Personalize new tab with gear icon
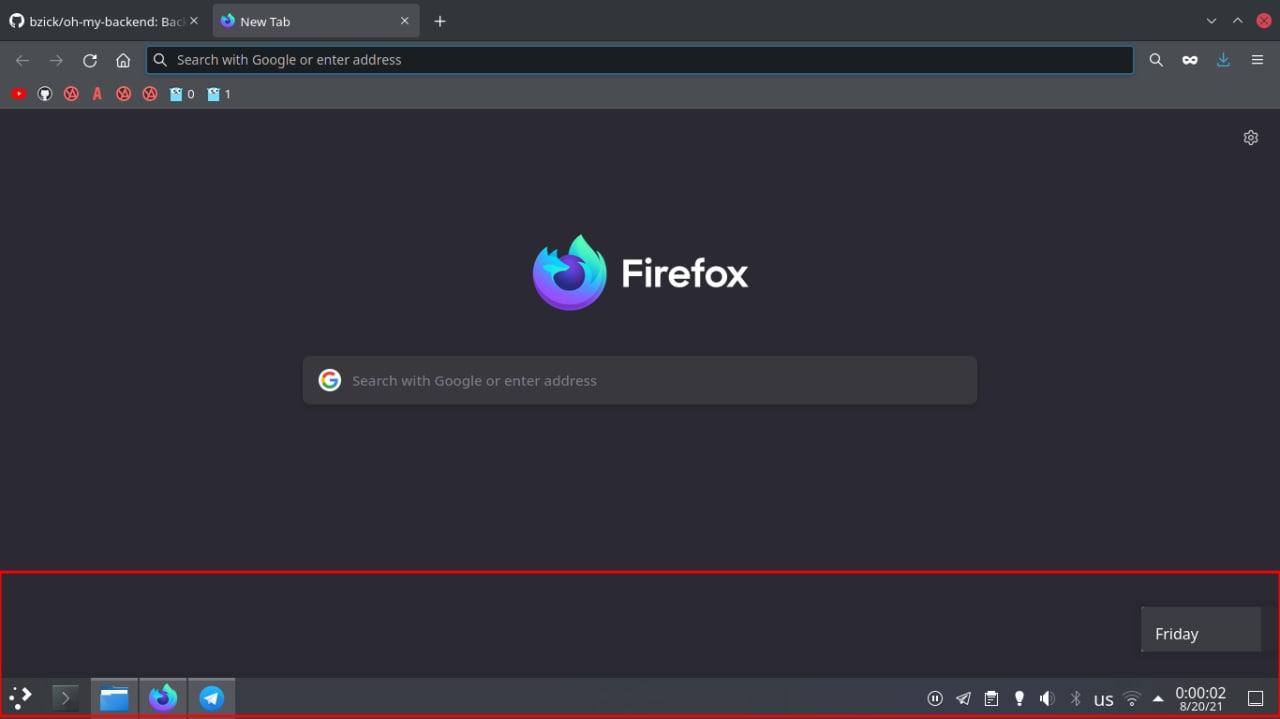 coord(1250,138)
